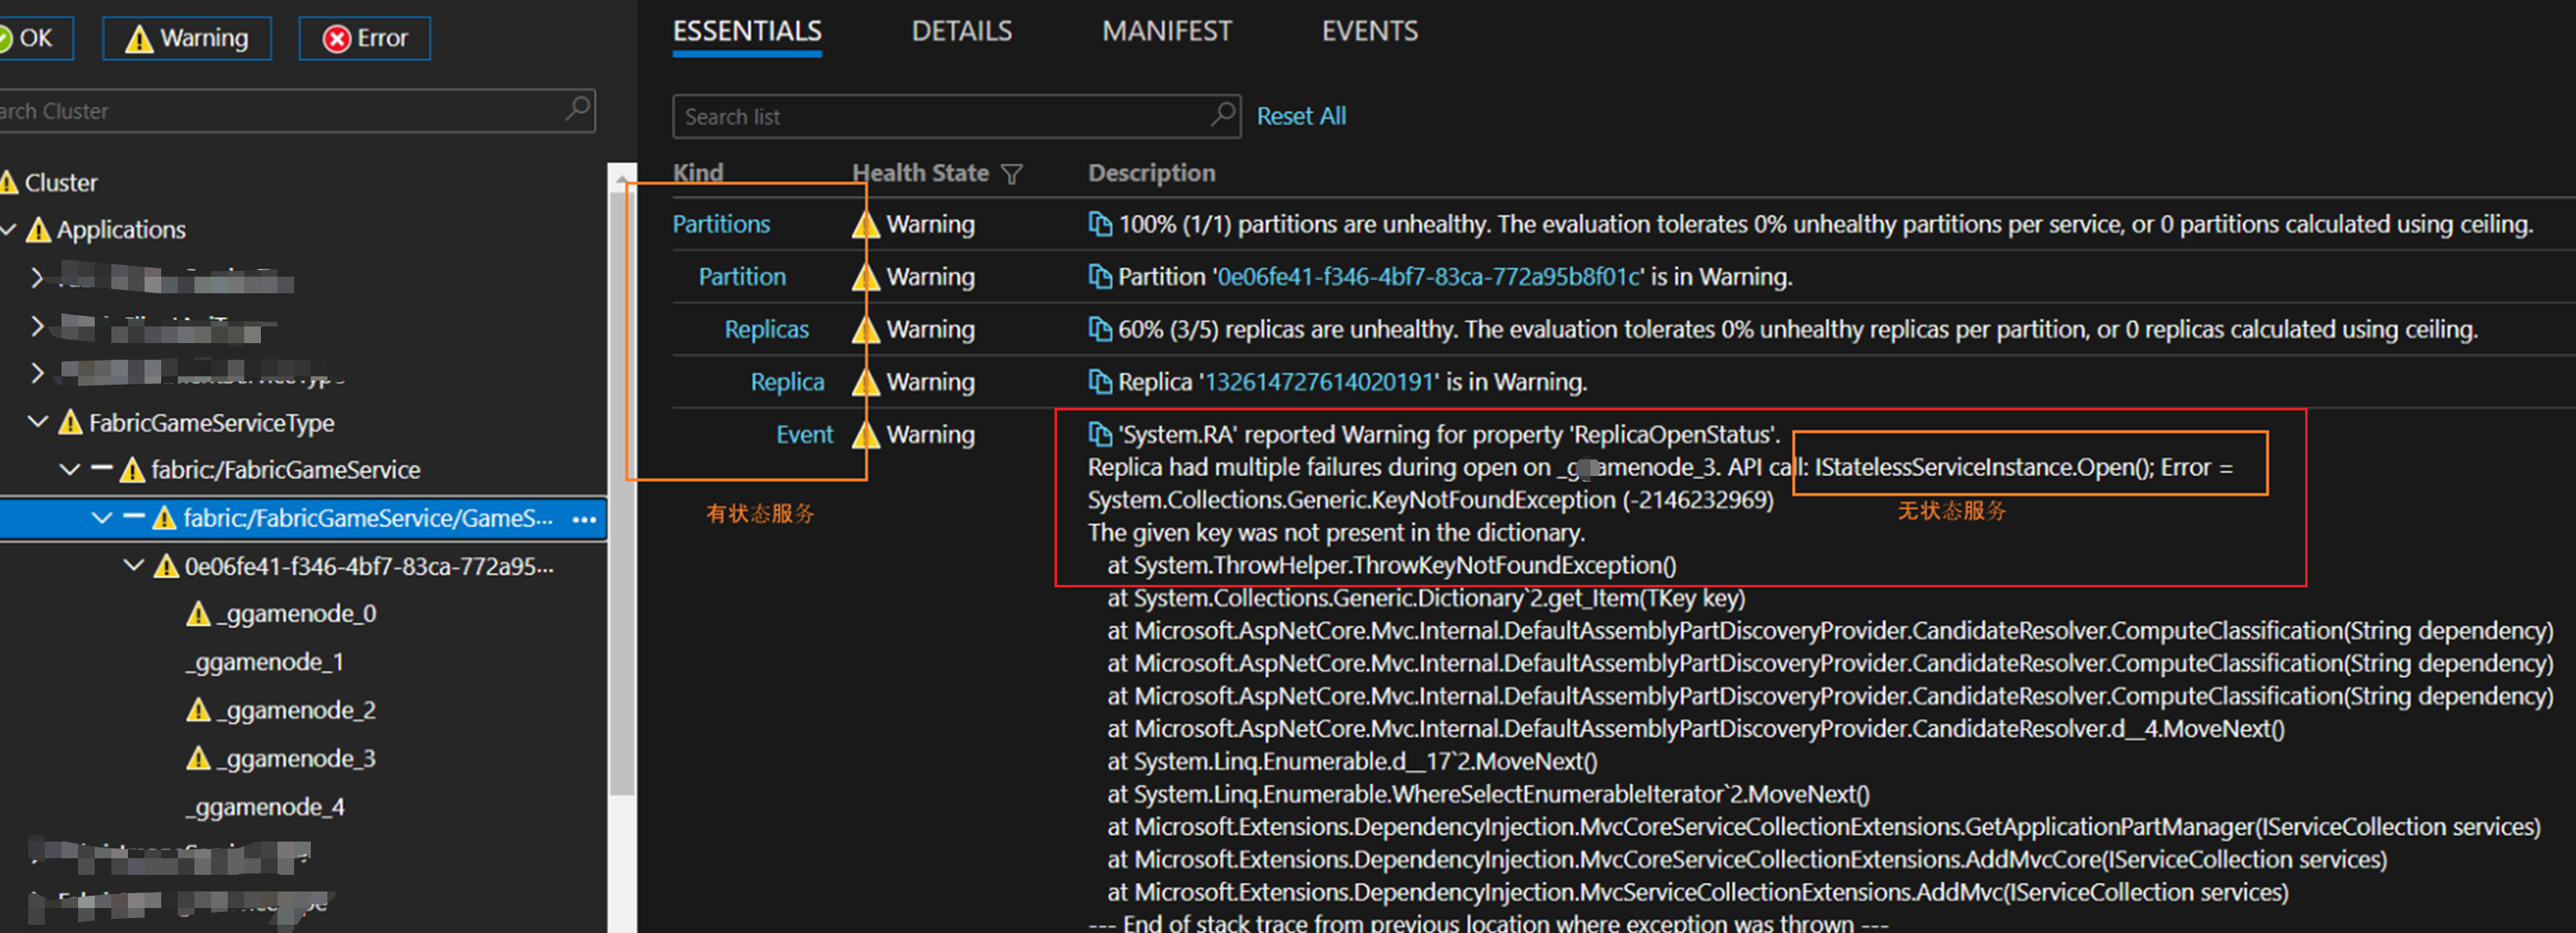Screen dimensions: 2576x933
Task: Collapse the 0e06fe41 partition node
Action: (133, 566)
